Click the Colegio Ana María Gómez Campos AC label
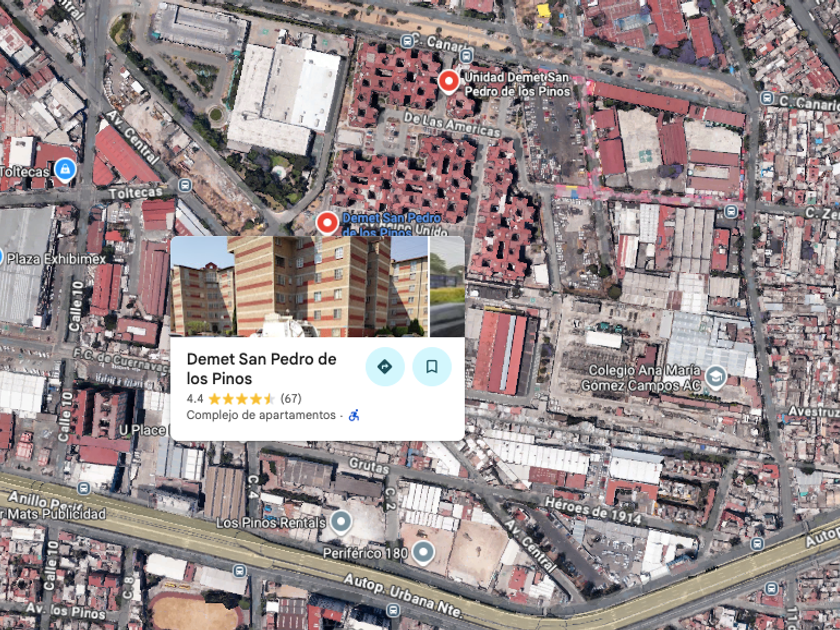This screenshot has width=840, height=630. pos(641,378)
